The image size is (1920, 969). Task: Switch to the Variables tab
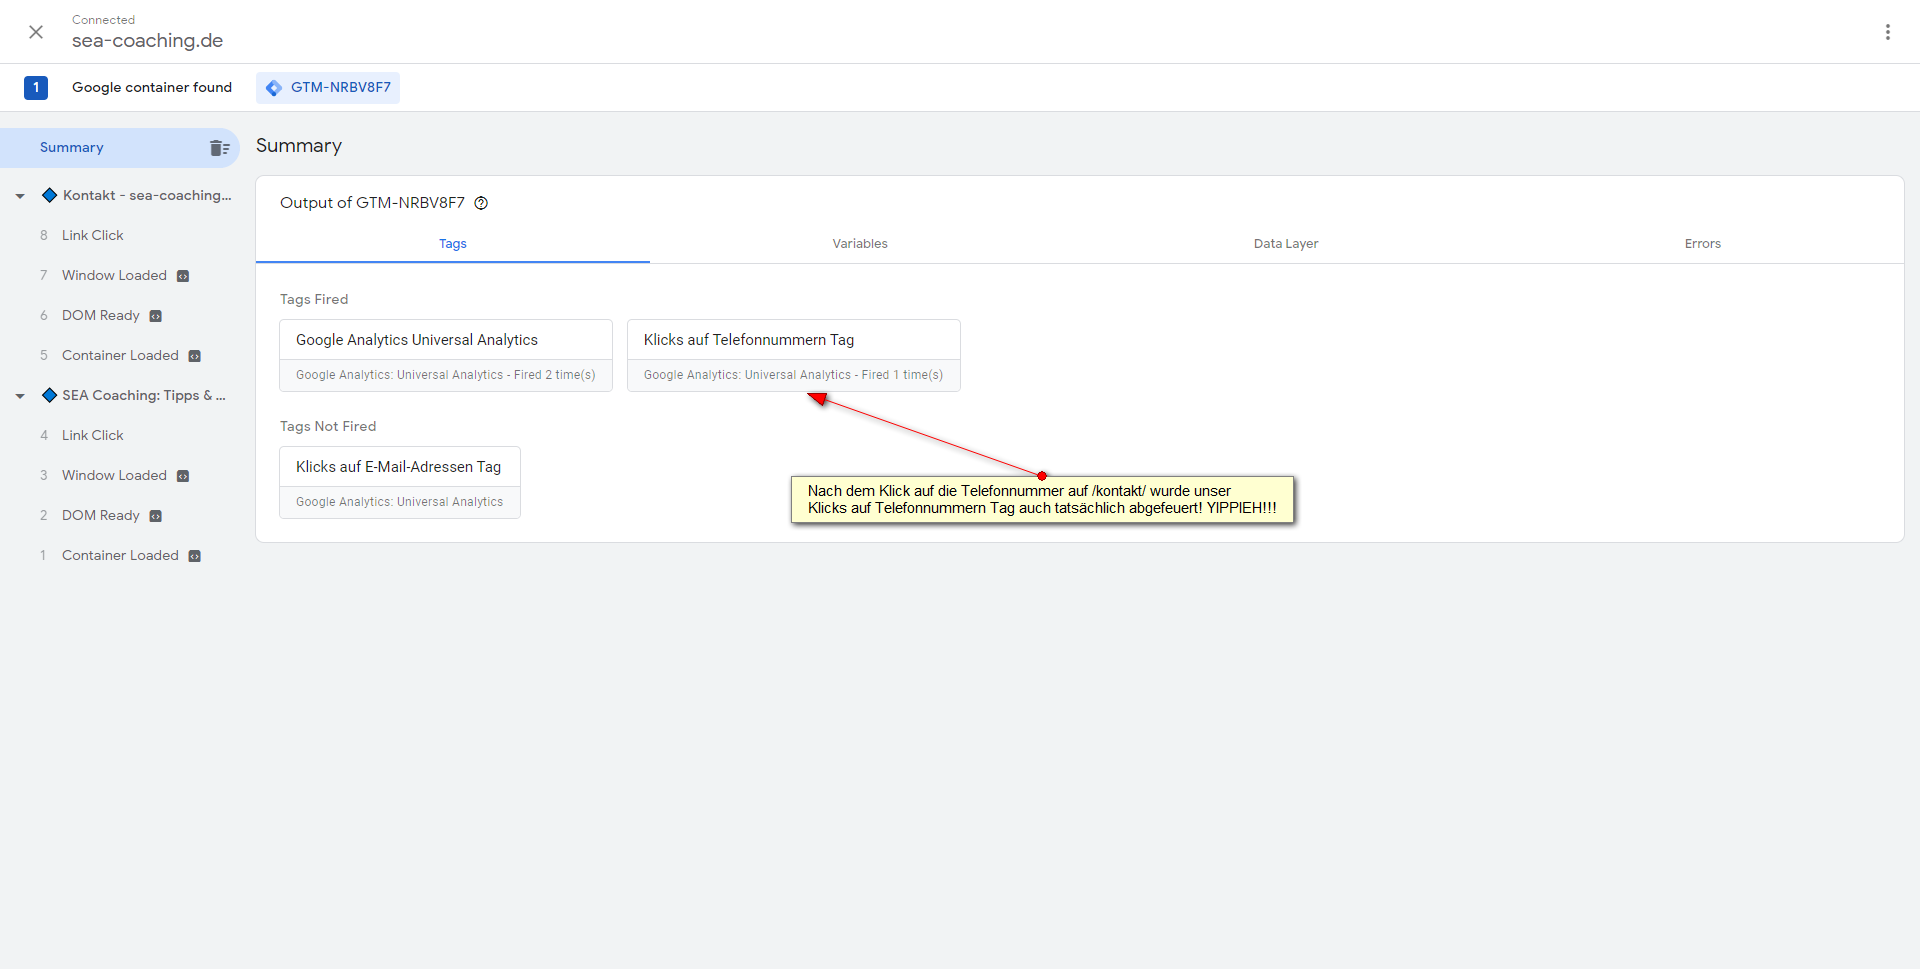860,244
